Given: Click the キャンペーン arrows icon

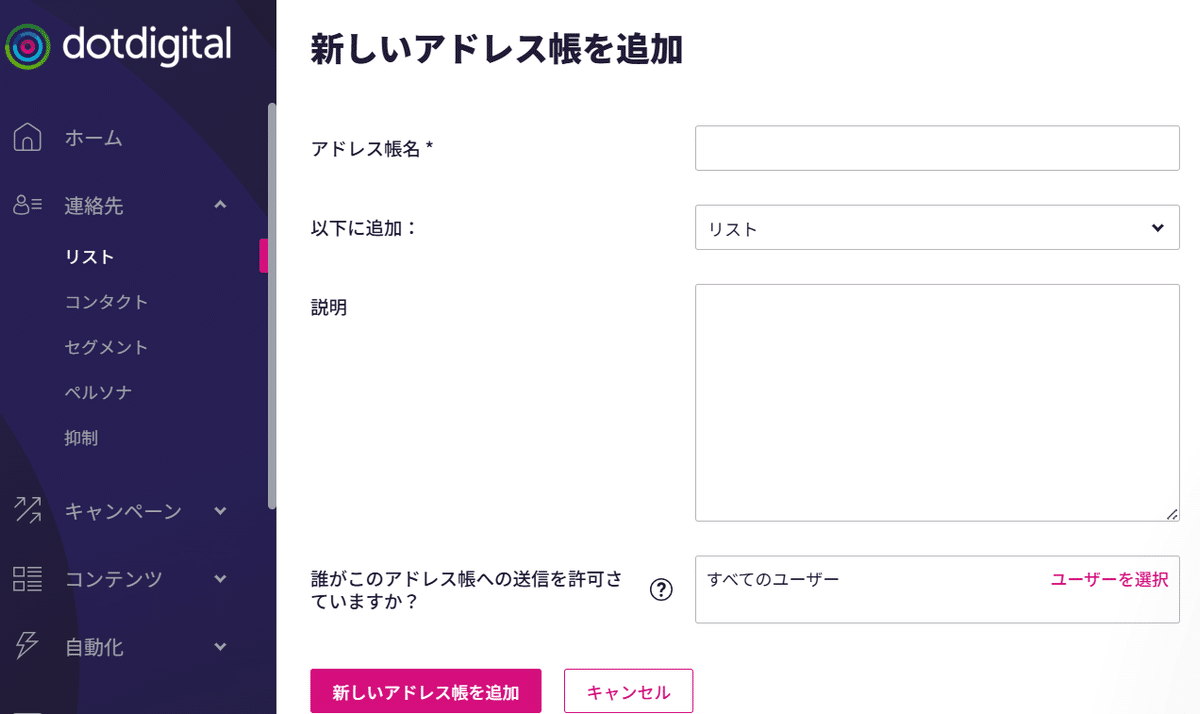Looking at the screenshot, I should 27,510.
